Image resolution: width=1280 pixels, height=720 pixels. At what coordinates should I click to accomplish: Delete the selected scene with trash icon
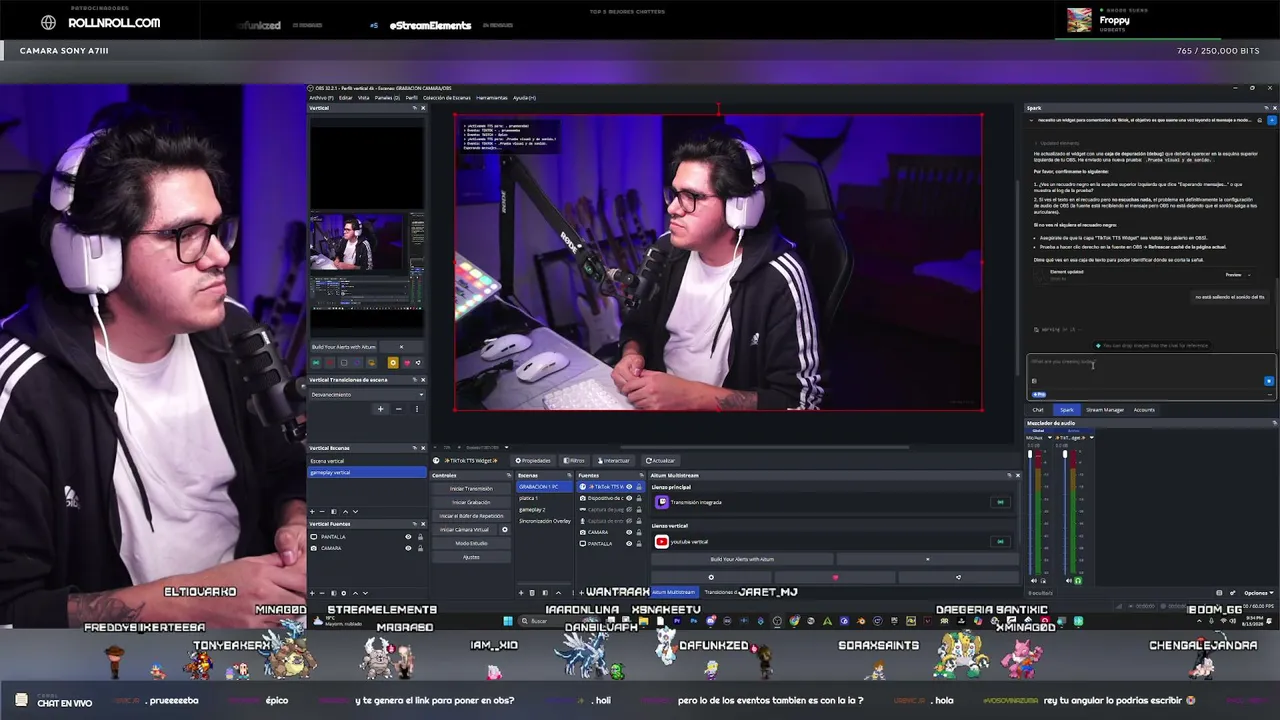[532, 593]
